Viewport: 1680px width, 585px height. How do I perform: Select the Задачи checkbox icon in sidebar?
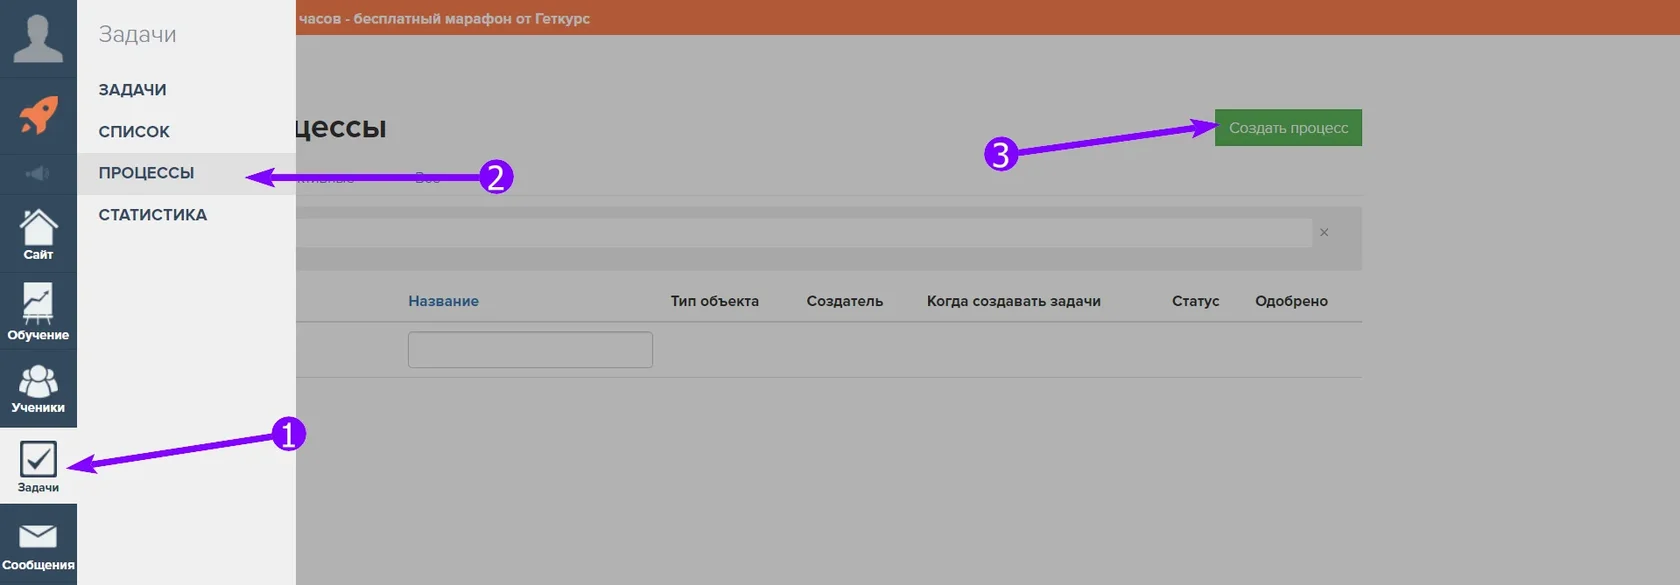coord(38,466)
